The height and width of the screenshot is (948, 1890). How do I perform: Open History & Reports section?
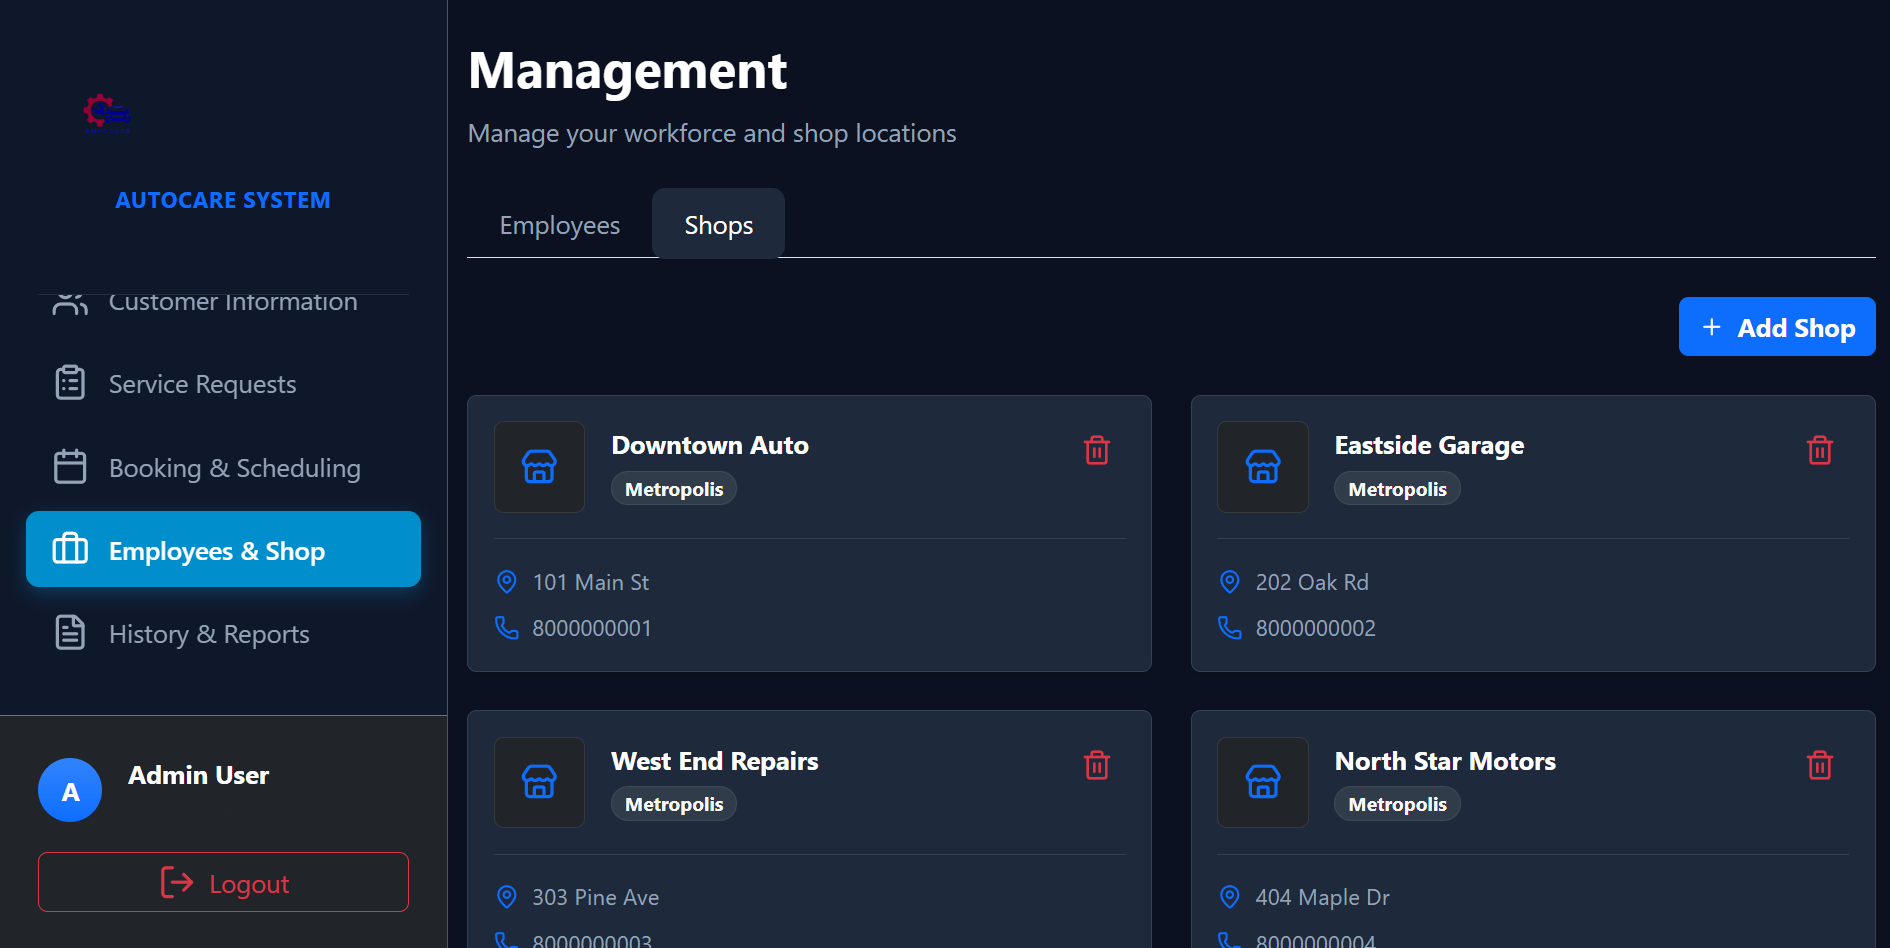pos(223,634)
